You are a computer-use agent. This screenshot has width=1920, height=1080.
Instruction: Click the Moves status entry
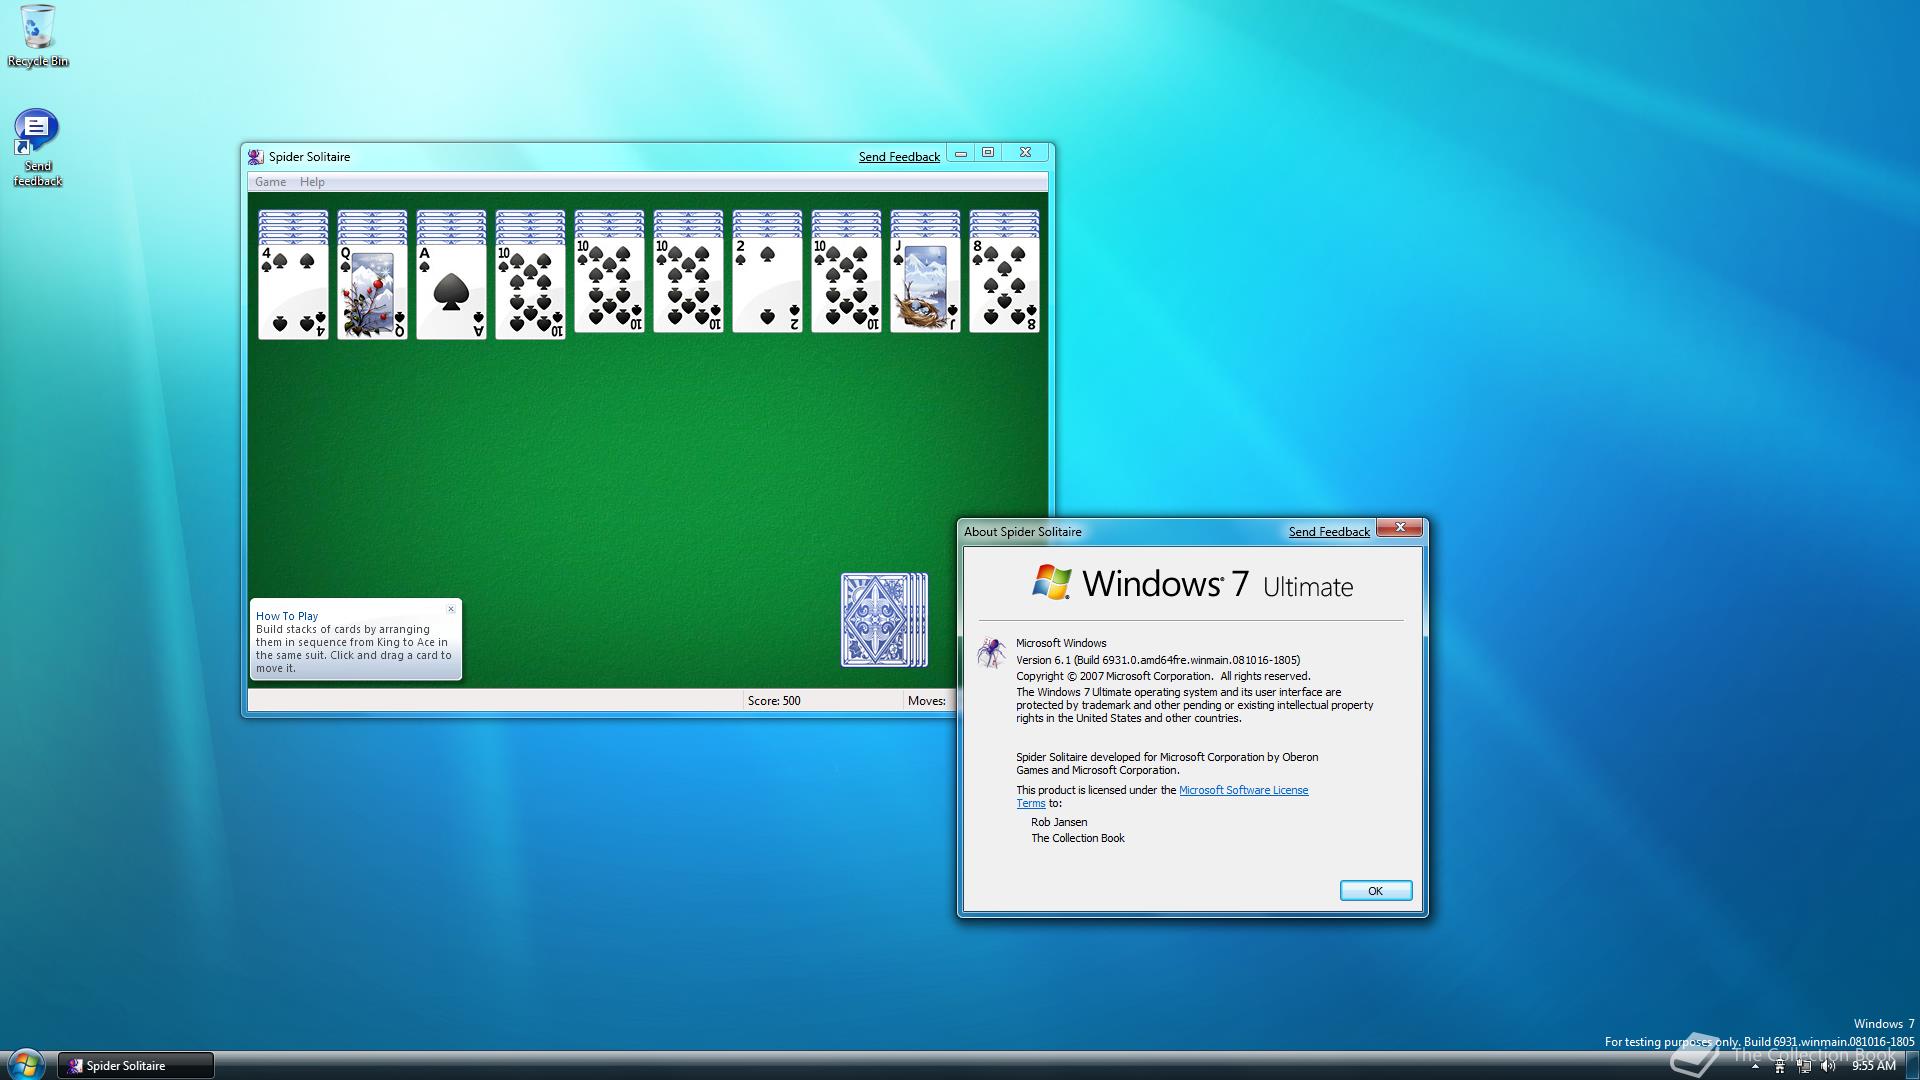coord(927,701)
